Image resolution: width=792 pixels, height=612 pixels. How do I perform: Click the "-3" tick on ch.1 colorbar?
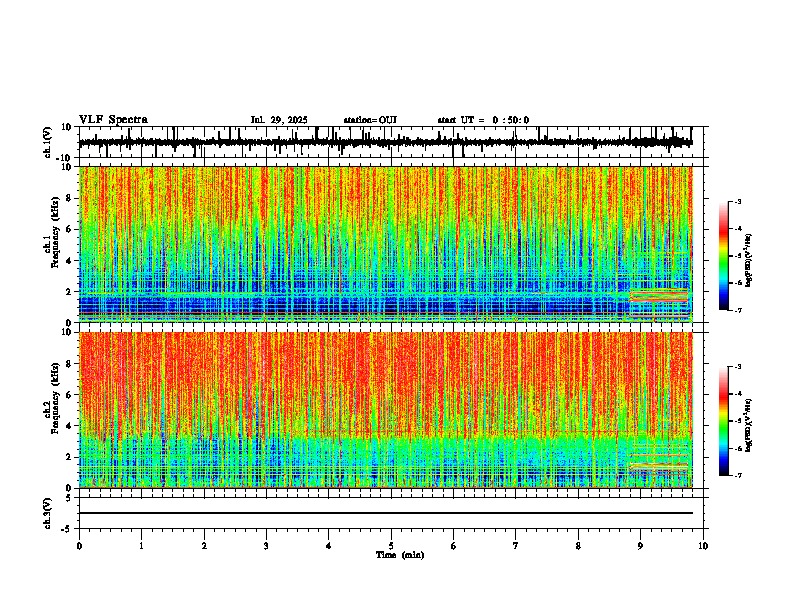pos(737,201)
